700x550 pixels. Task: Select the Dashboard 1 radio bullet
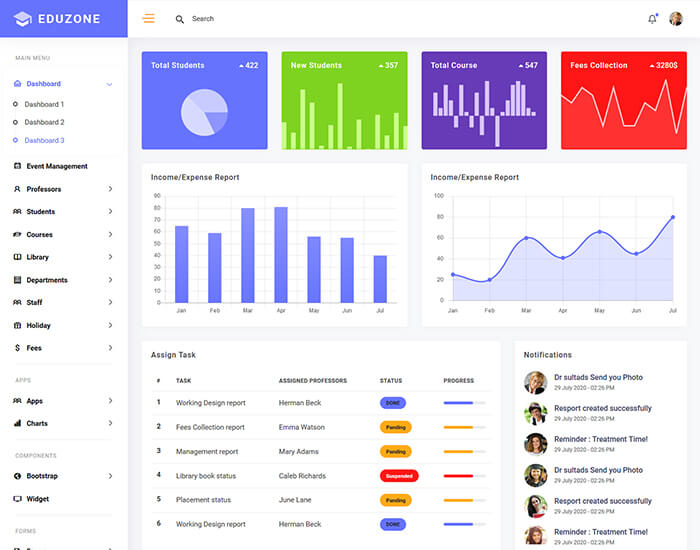[x=16, y=104]
